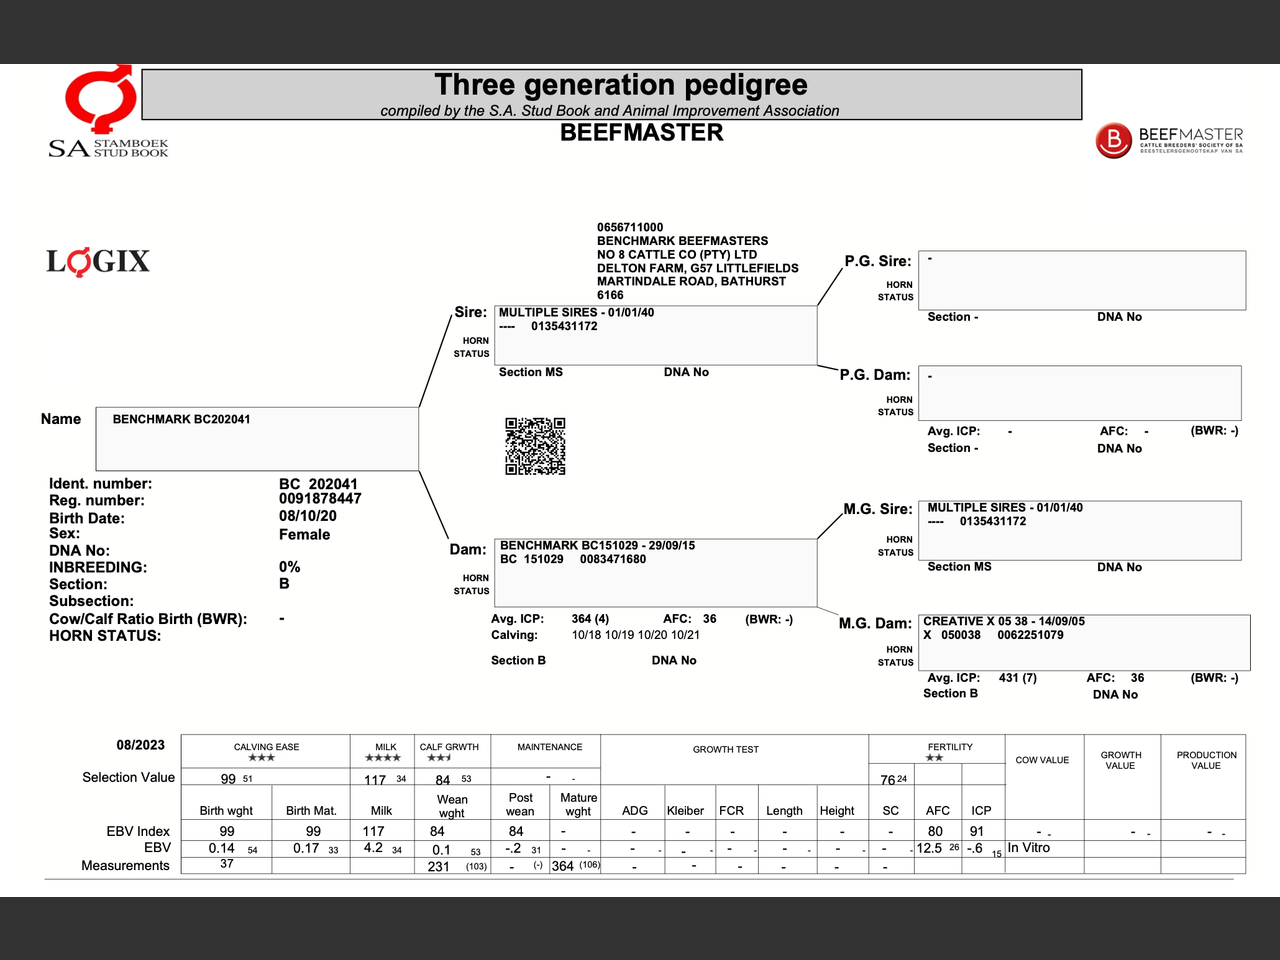
Task: Select the 'Measurements' row label
Action: (125, 866)
